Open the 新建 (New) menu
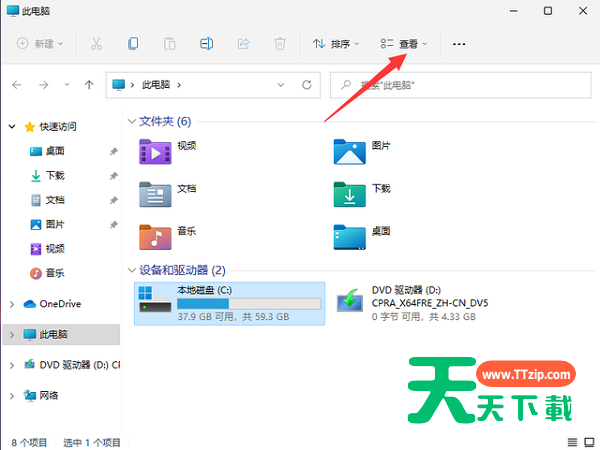The image size is (600, 450). (40, 44)
